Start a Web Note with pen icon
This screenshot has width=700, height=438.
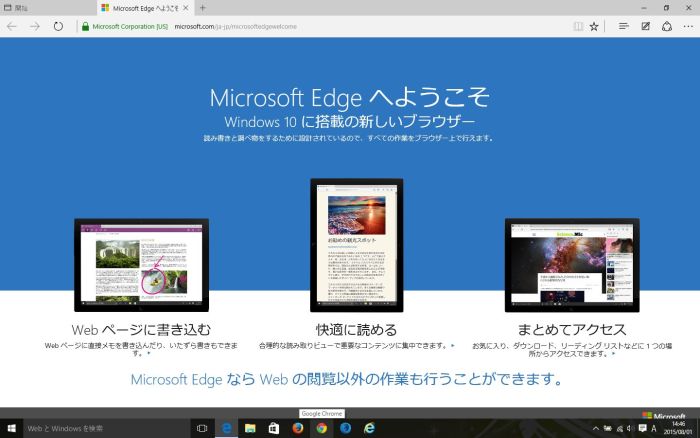point(645,26)
